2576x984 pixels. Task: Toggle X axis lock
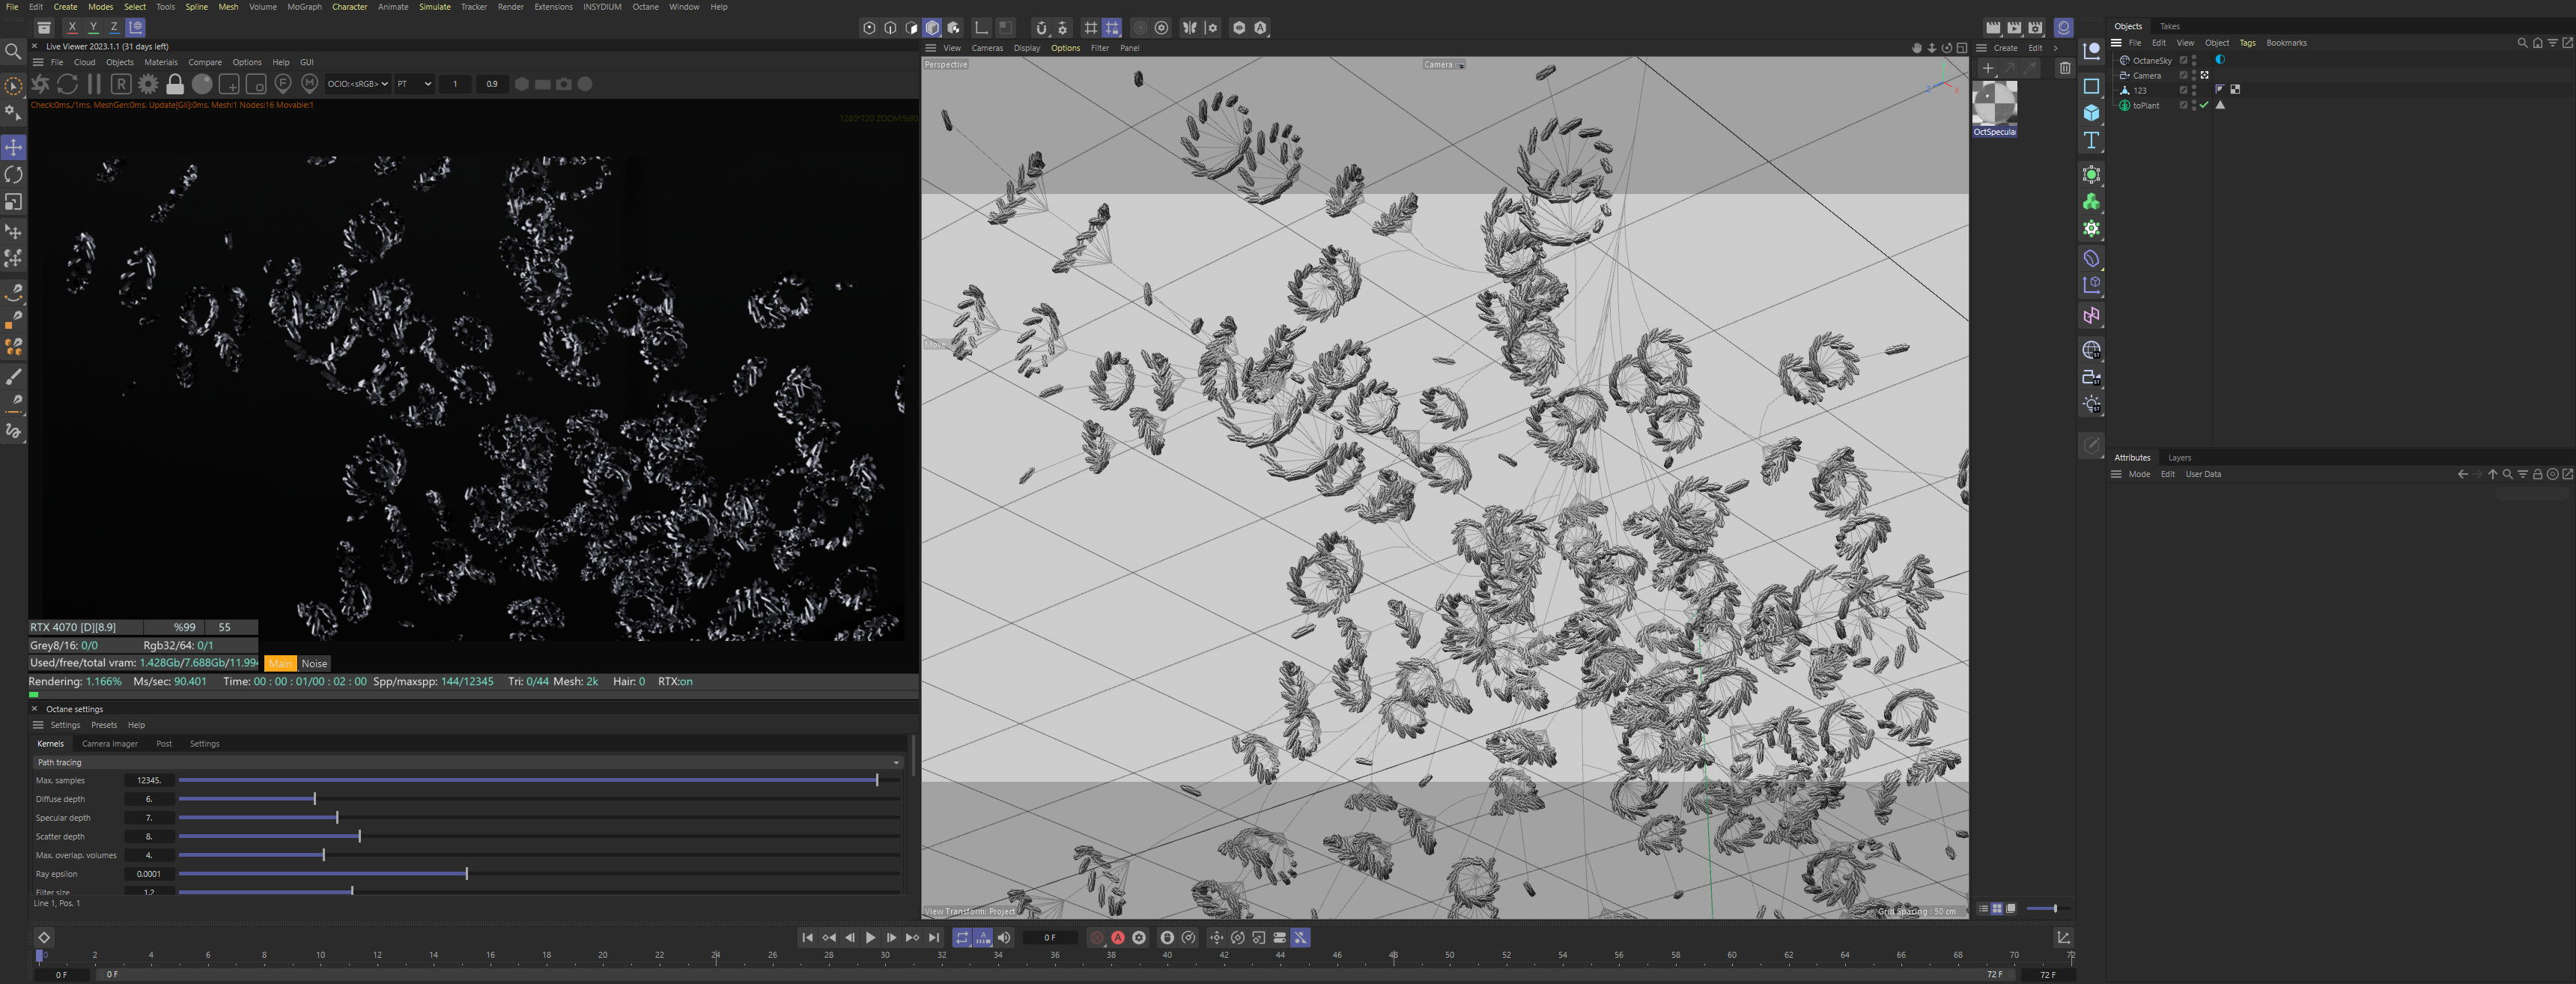pyautogui.click(x=72, y=27)
